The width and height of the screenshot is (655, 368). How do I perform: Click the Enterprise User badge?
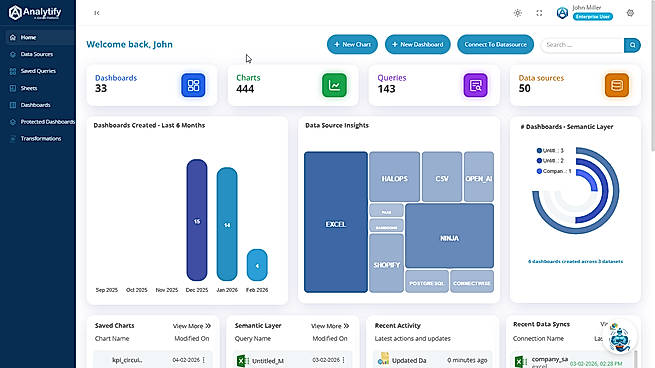coord(593,17)
